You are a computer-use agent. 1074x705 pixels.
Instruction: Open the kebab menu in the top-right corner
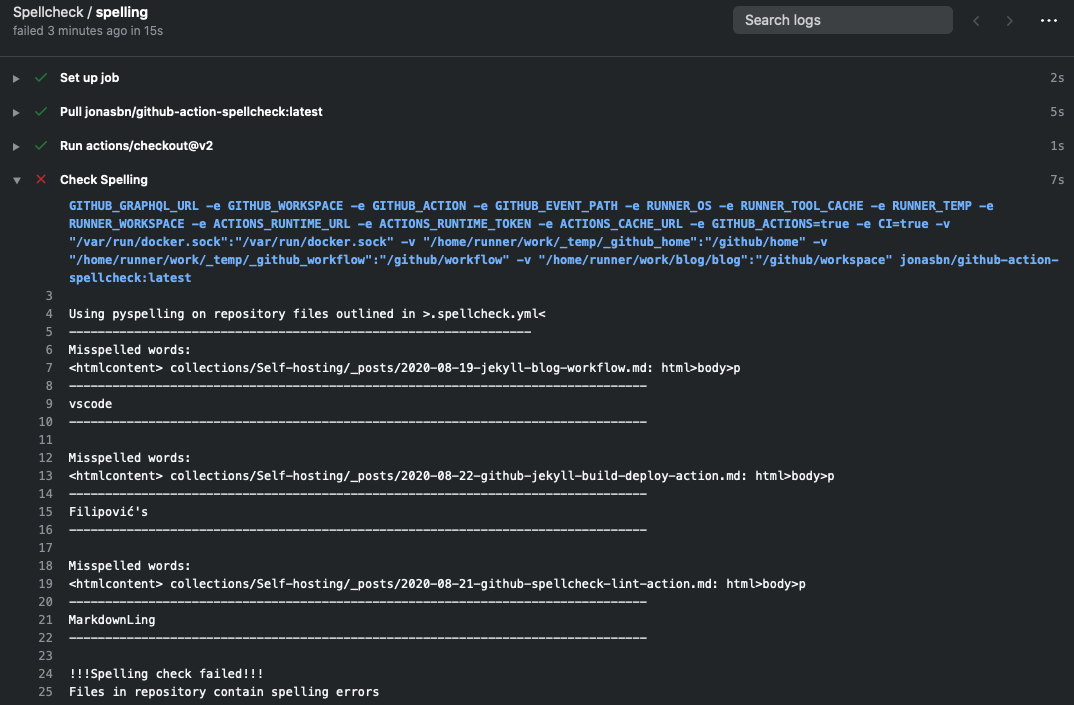pyautogui.click(x=1048, y=20)
